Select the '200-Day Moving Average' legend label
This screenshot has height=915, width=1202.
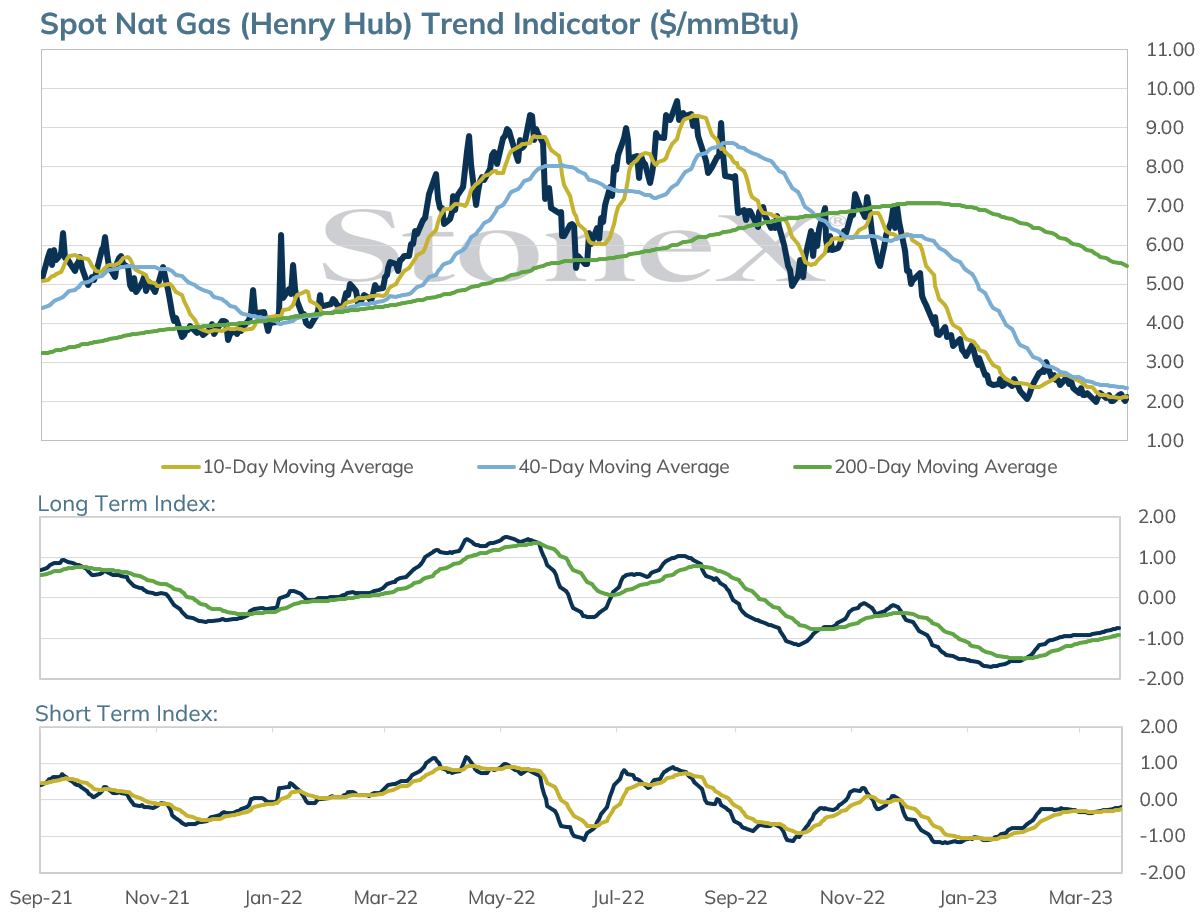945,467
